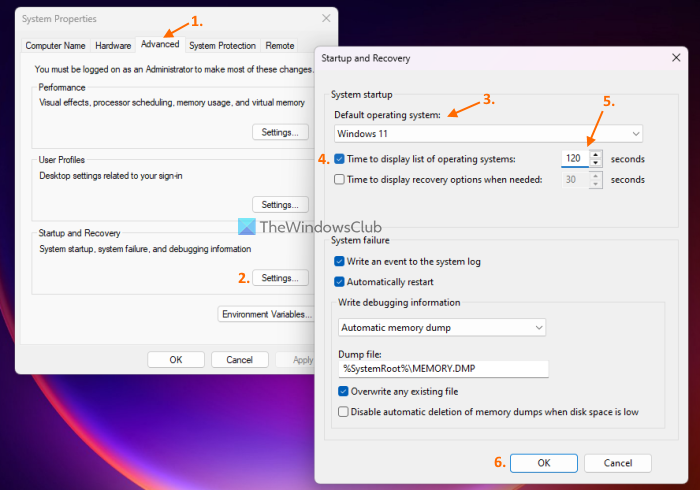Open Performance Settings button
700x490 pixels.
(x=280, y=132)
